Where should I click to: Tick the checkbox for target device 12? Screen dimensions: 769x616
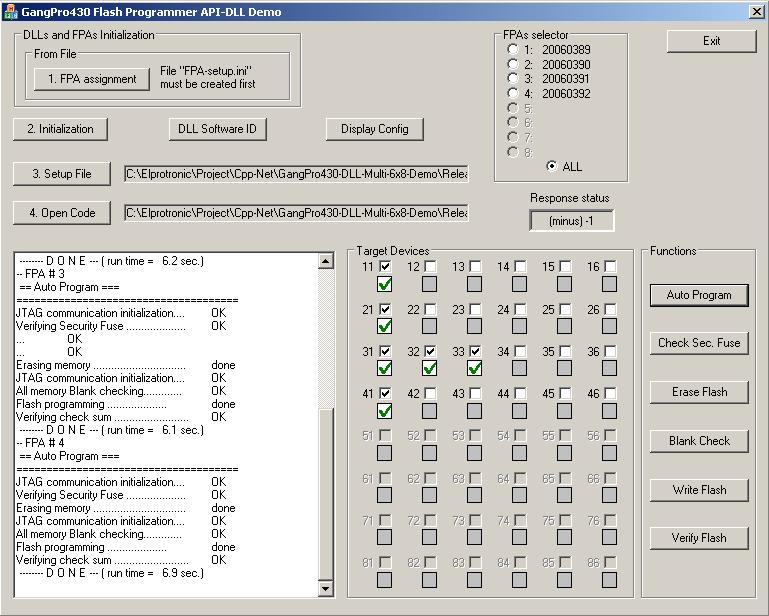[x=430, y=266]
